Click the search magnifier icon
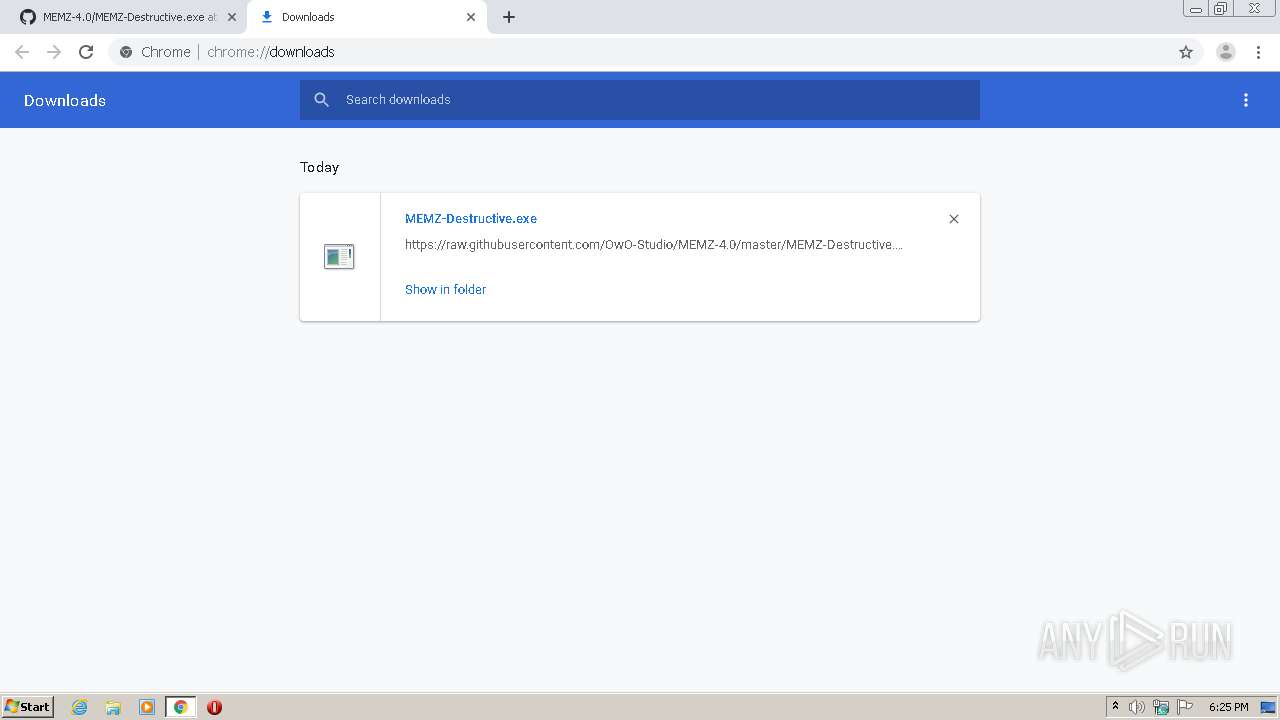The height and width of the screenshot is (720, 1280). tap(322, 99)
